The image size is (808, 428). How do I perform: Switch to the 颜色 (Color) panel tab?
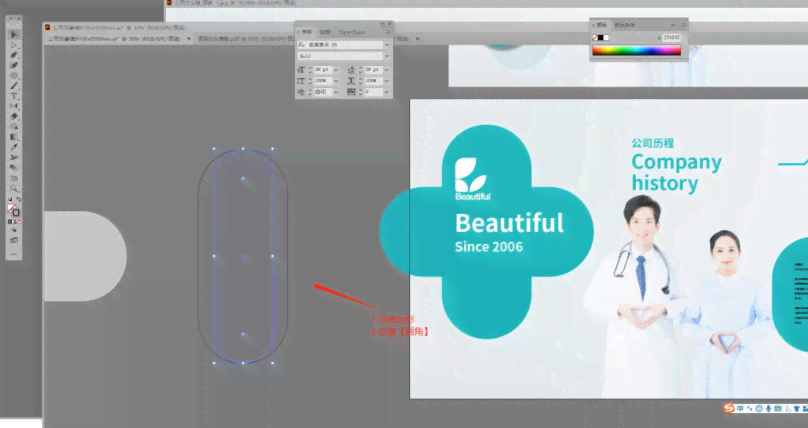click(x=601, y=25)
